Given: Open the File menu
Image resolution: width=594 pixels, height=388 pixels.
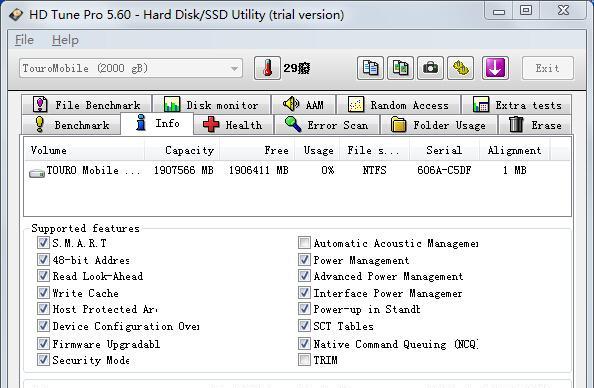Looking at the screenshot, I should pyautogui.click(x=24, y=40).
